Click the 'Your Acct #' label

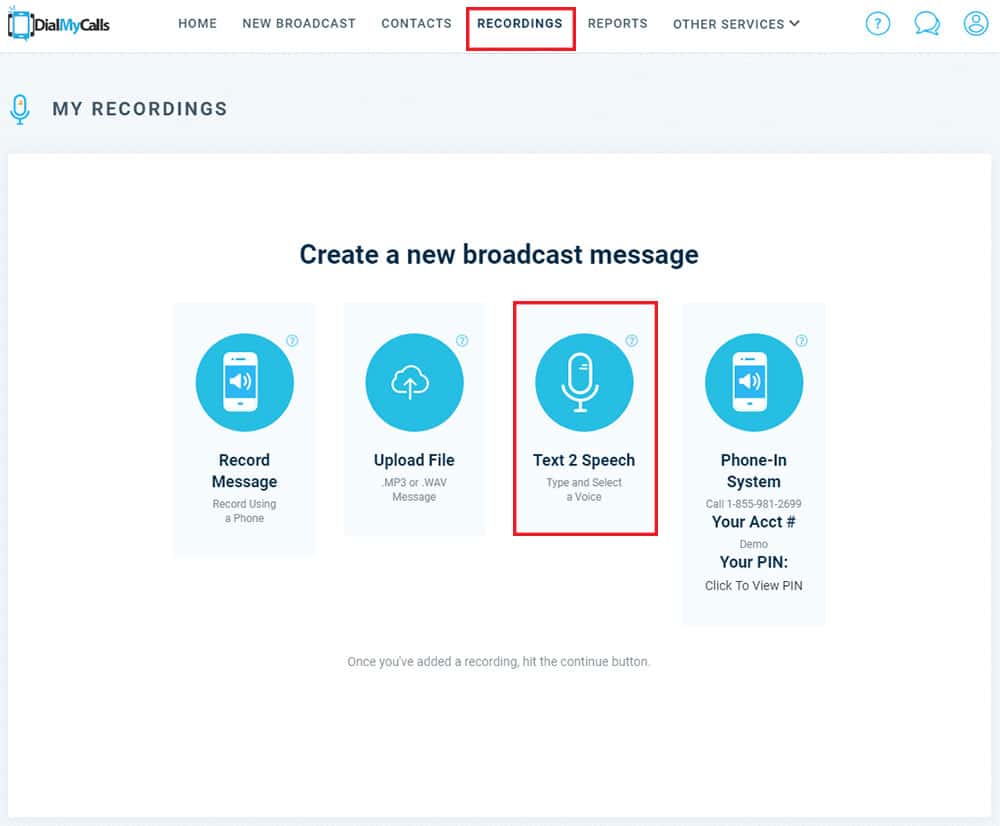754,522
